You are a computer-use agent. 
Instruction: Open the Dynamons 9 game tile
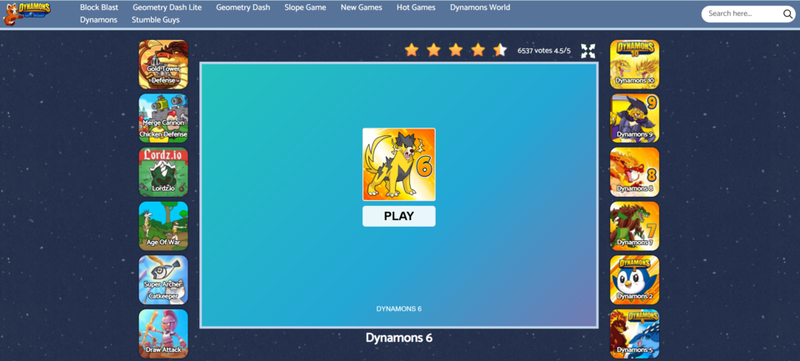click(635, 118)
